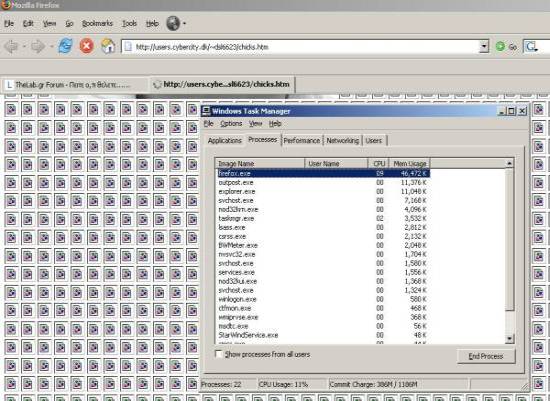Click the process list scrollbar down arrow

pos(509,338)
